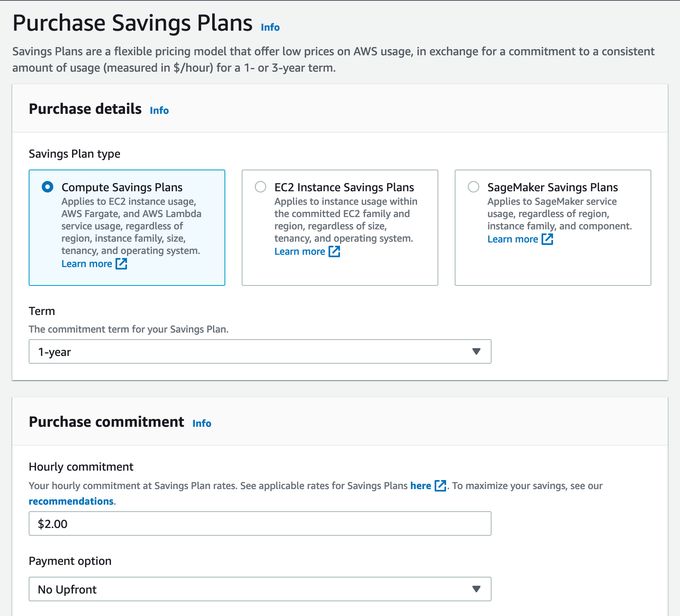Open Info link beside Purchase commitment
This screenshot has width=680, height=616.
click(202, 423)
